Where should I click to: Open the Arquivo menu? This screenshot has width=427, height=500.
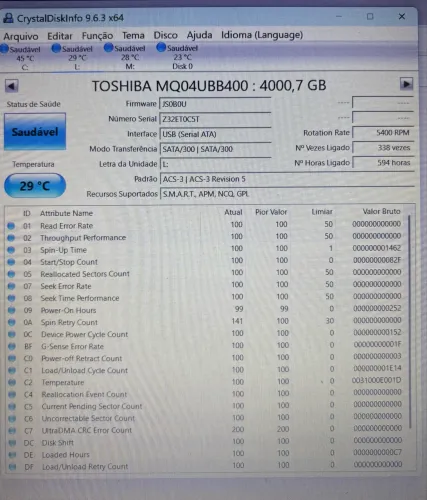(x=21, y=36)
